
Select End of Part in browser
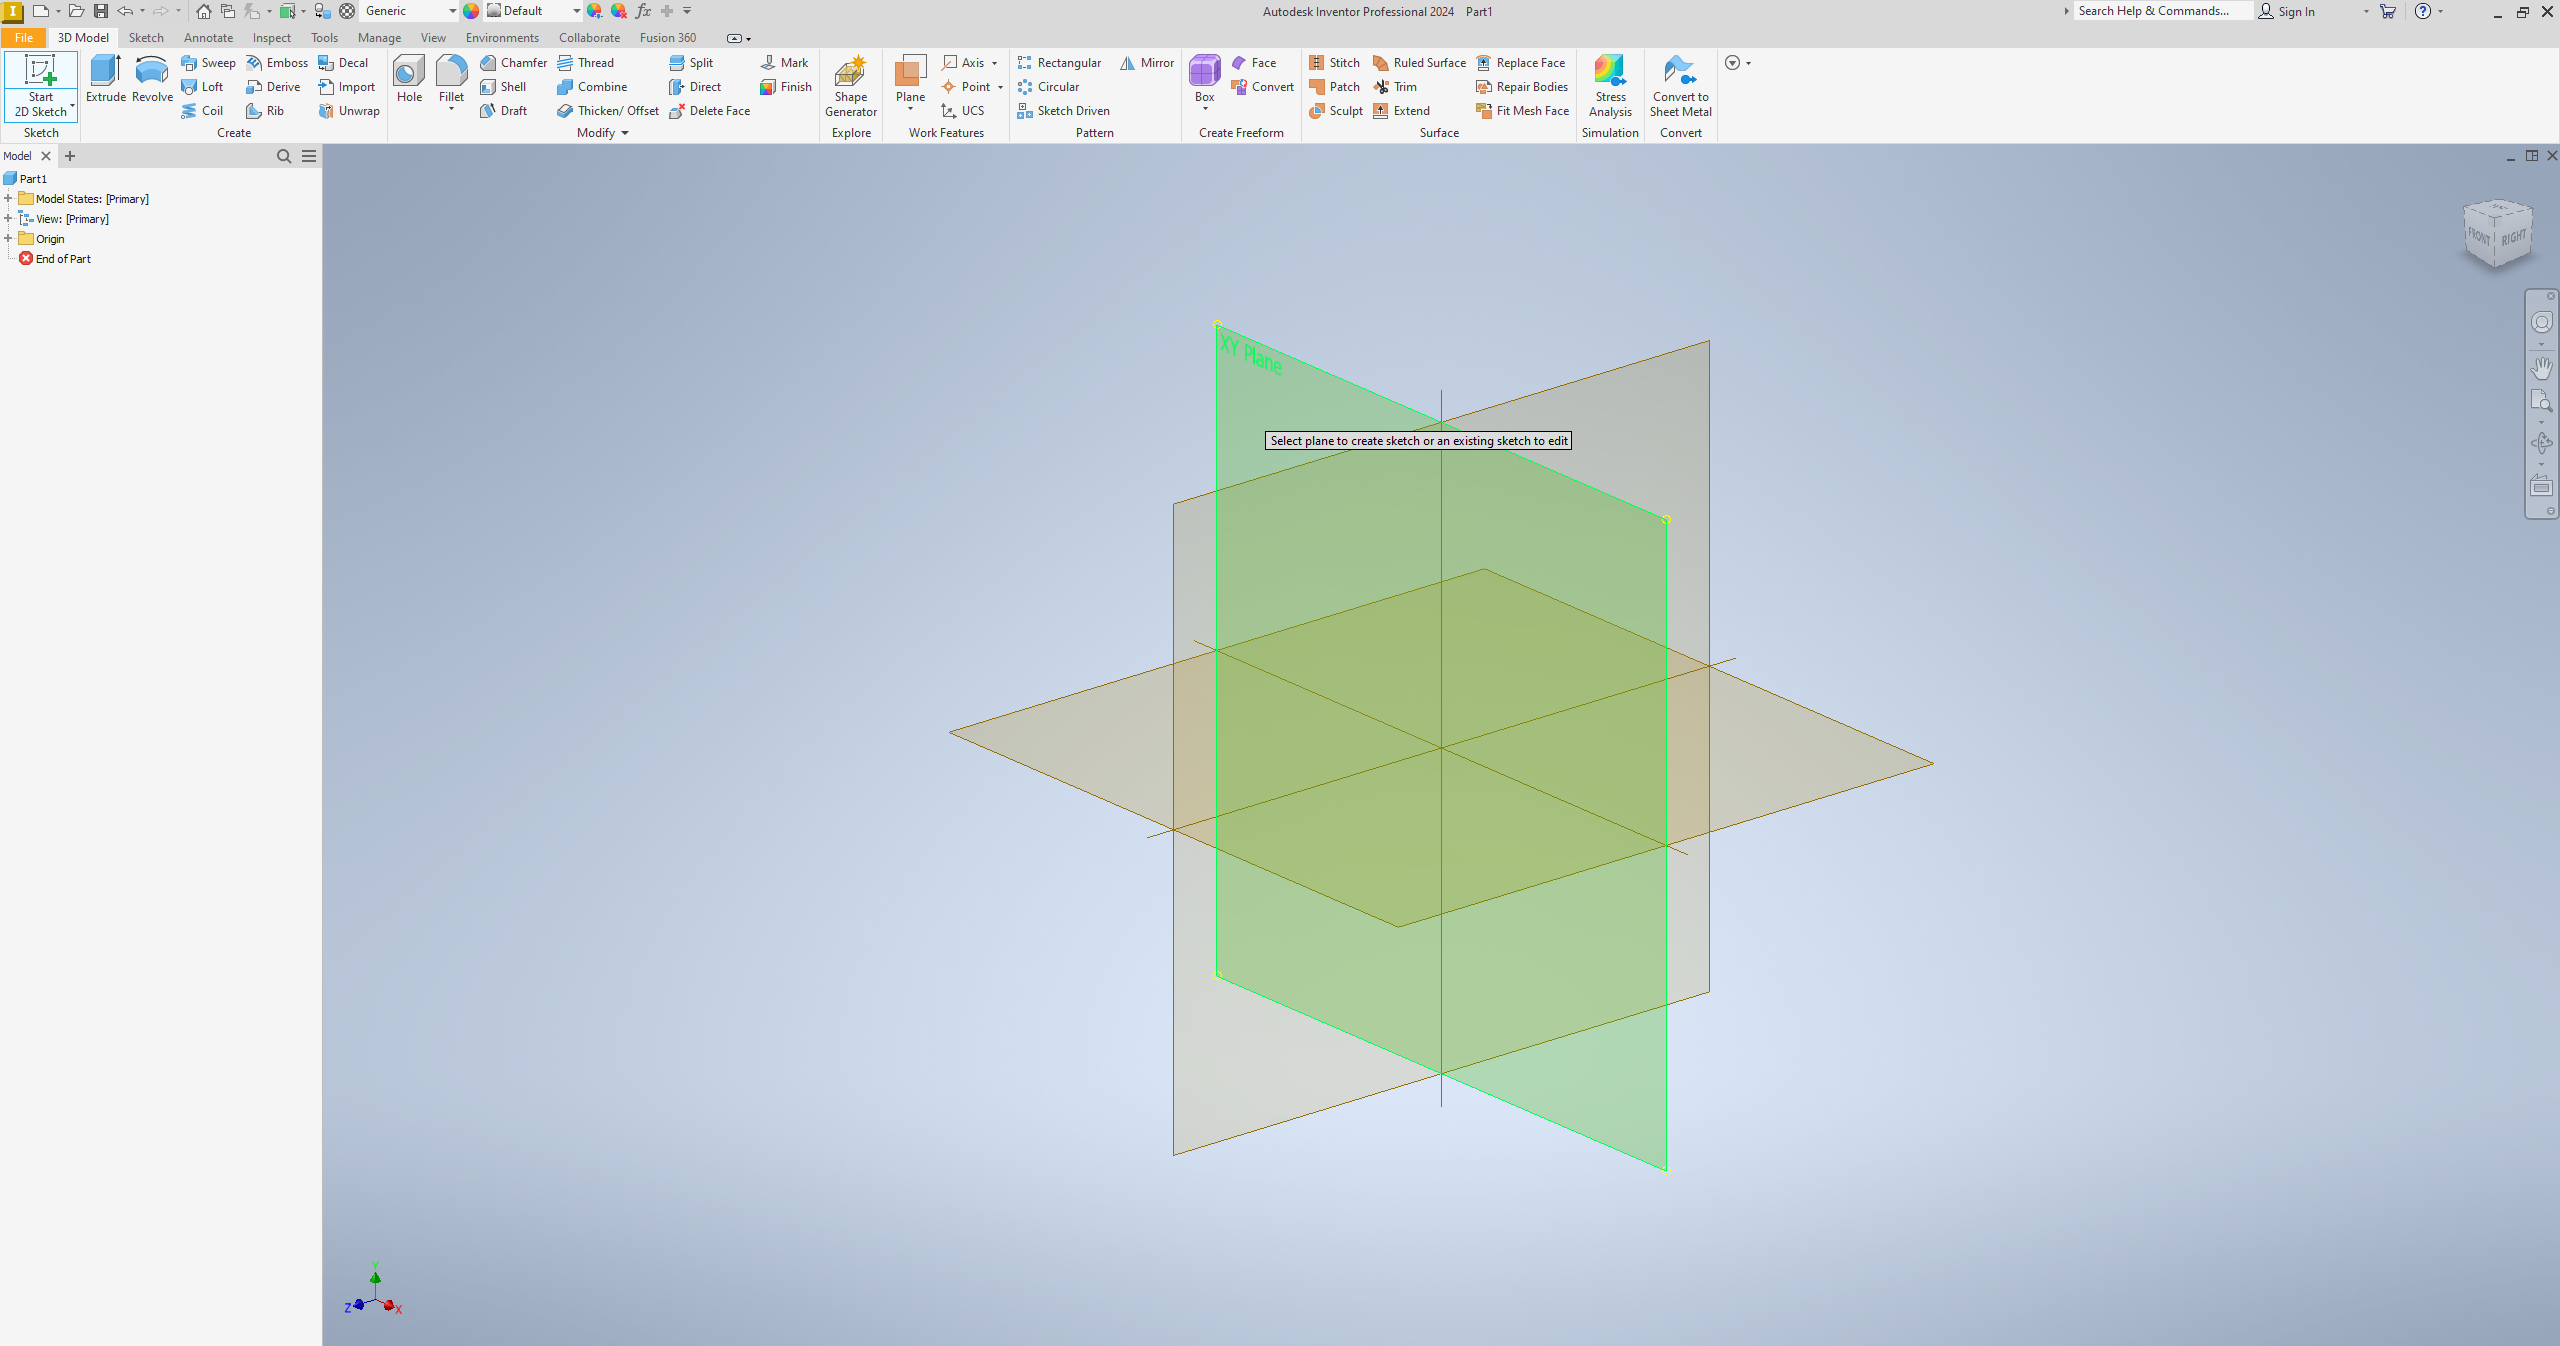click(x=55, y=258)
